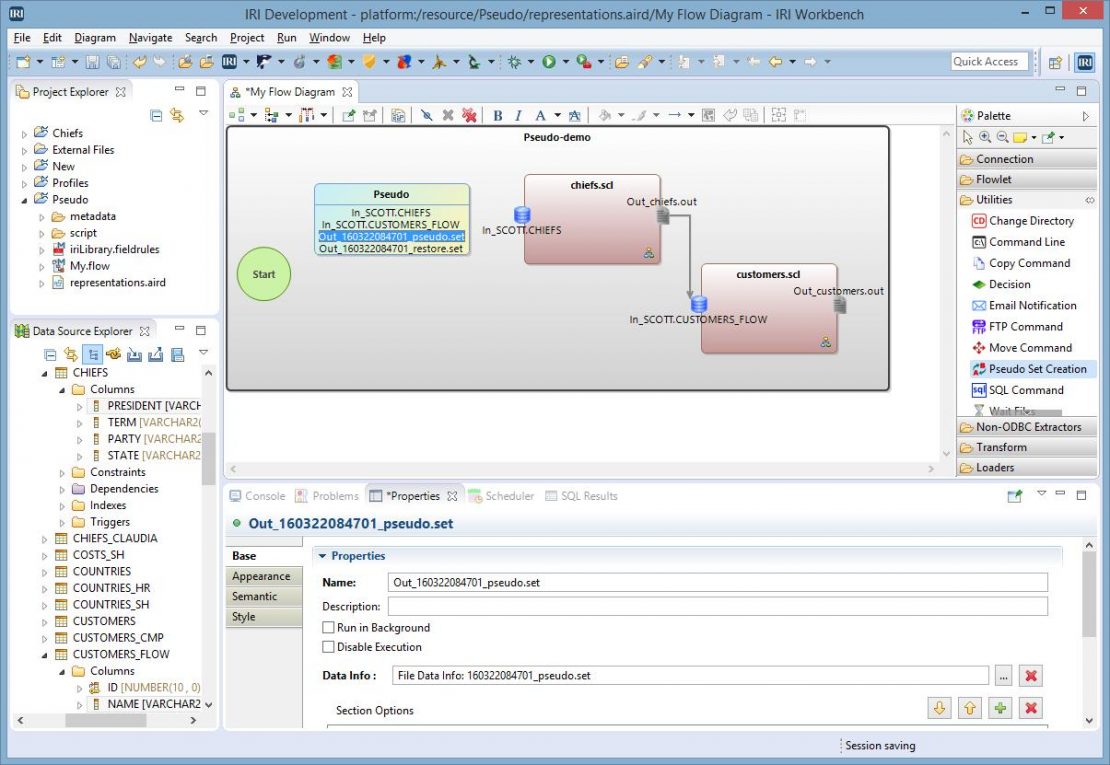Expand the metadata folder
This screenshot has width=1110, height=765.
tap(42, 217)
